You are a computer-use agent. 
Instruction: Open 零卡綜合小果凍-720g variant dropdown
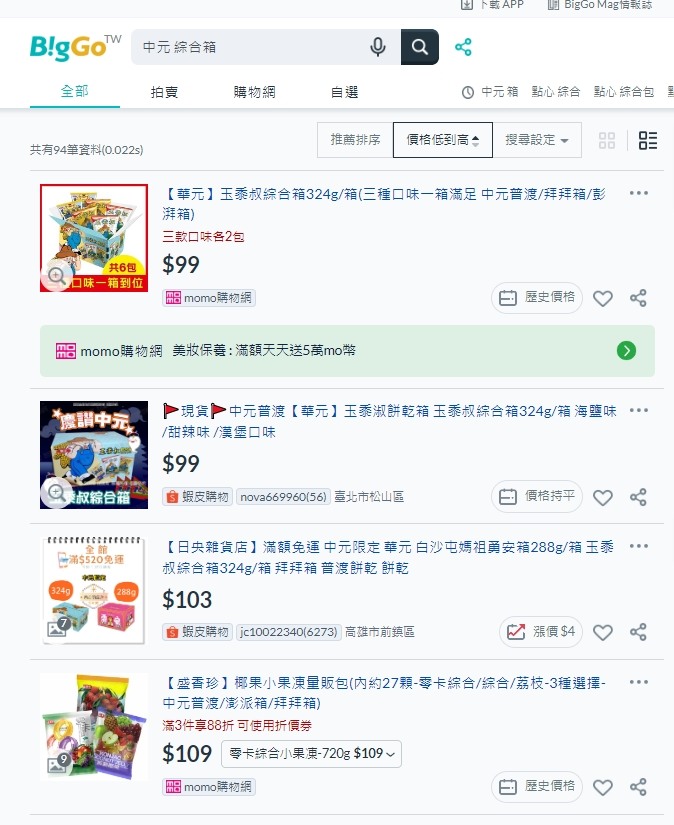[x=311, y=753]
